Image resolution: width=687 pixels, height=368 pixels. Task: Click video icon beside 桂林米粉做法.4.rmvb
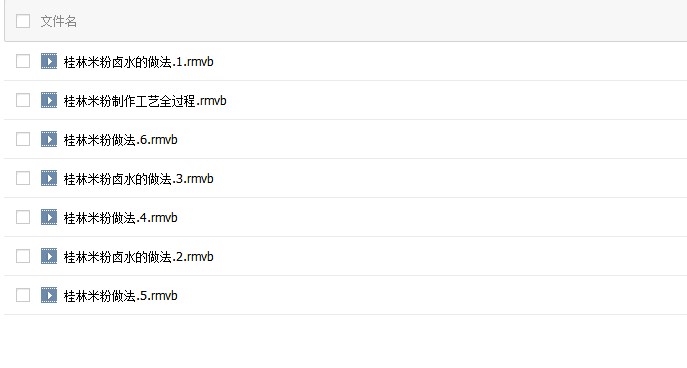pos(49,217)
